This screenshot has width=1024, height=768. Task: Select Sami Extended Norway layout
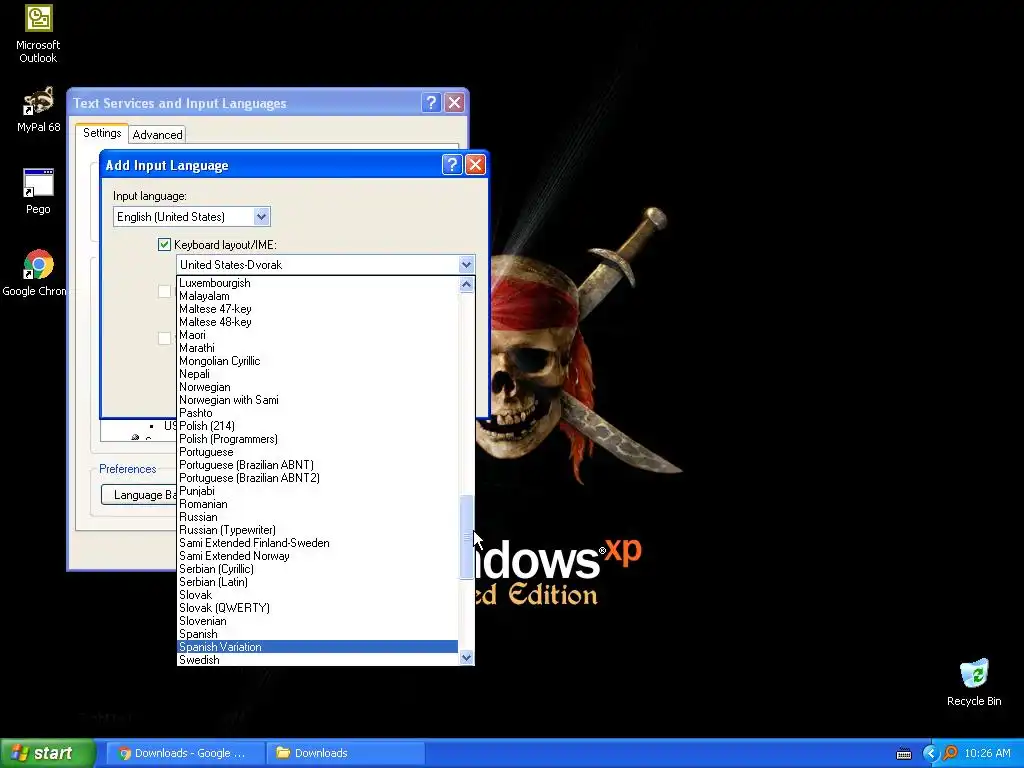317,556
